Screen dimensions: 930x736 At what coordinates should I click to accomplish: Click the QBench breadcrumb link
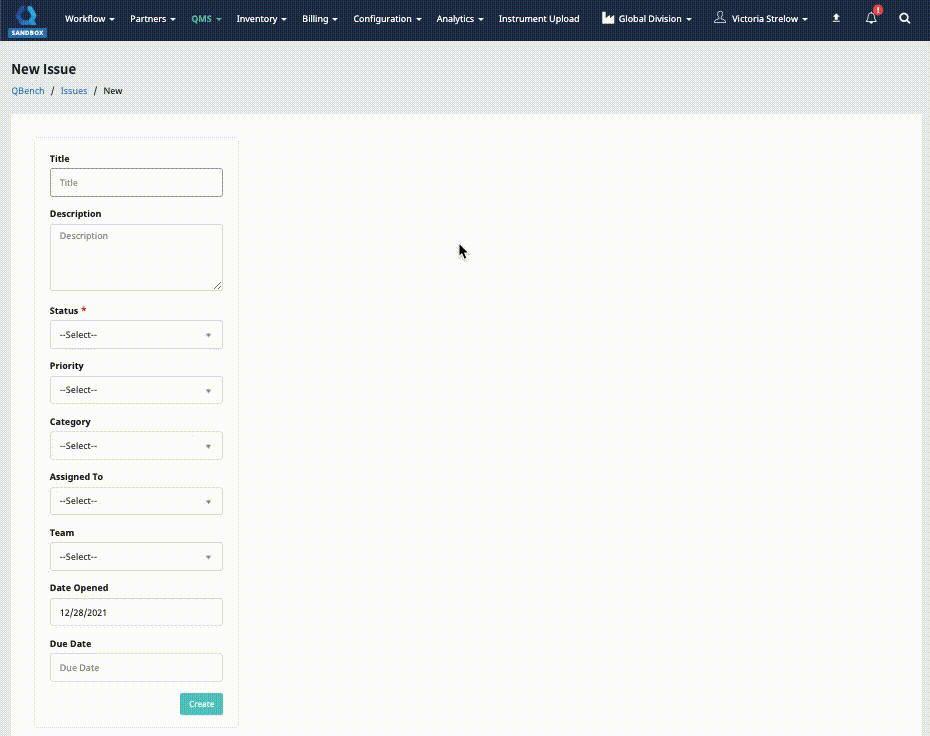28,91
